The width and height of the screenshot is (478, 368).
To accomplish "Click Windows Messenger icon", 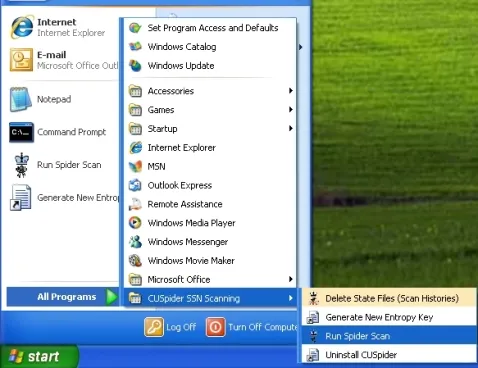I will (135, 242).
